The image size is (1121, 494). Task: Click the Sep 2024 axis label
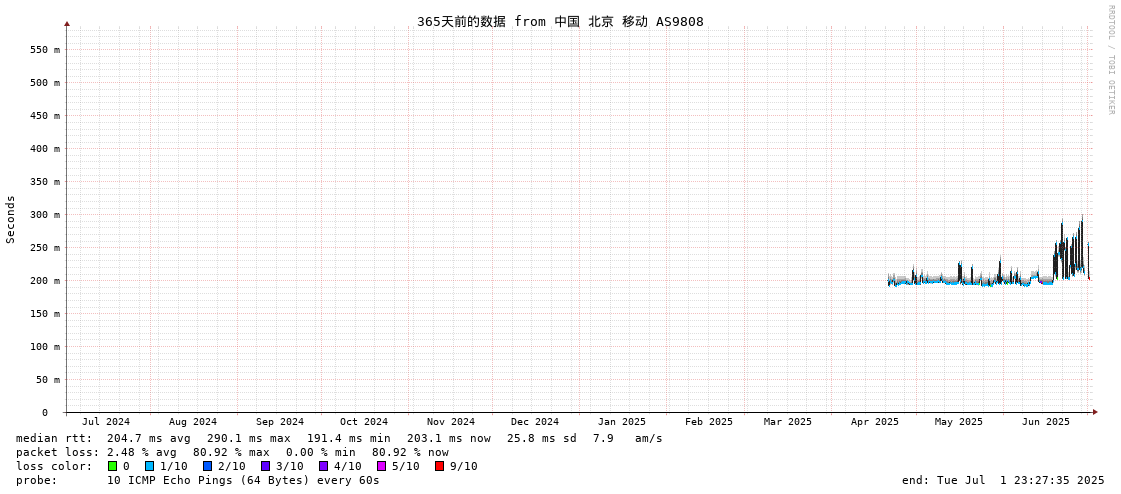click(280, 422)
